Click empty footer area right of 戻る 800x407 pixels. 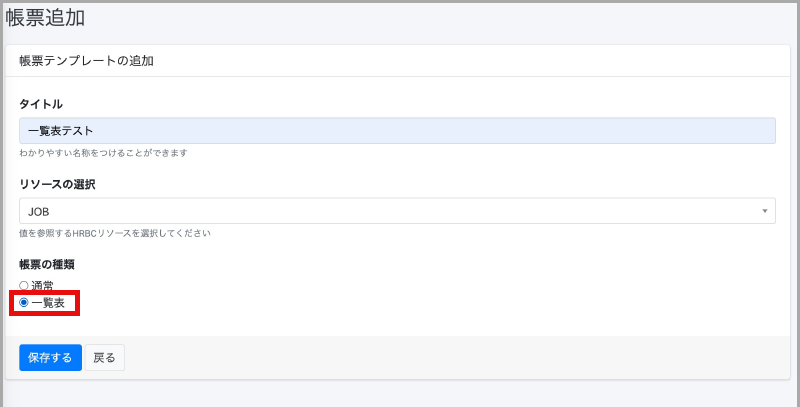click(450, 357)
